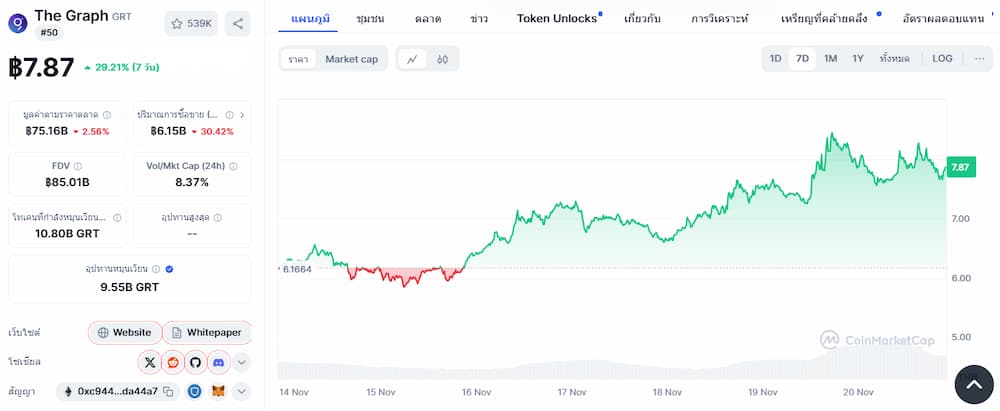Viewport: 1000px width, 411px height.
Task: Show info for market cap stat
Action: [x=107, y=115]
